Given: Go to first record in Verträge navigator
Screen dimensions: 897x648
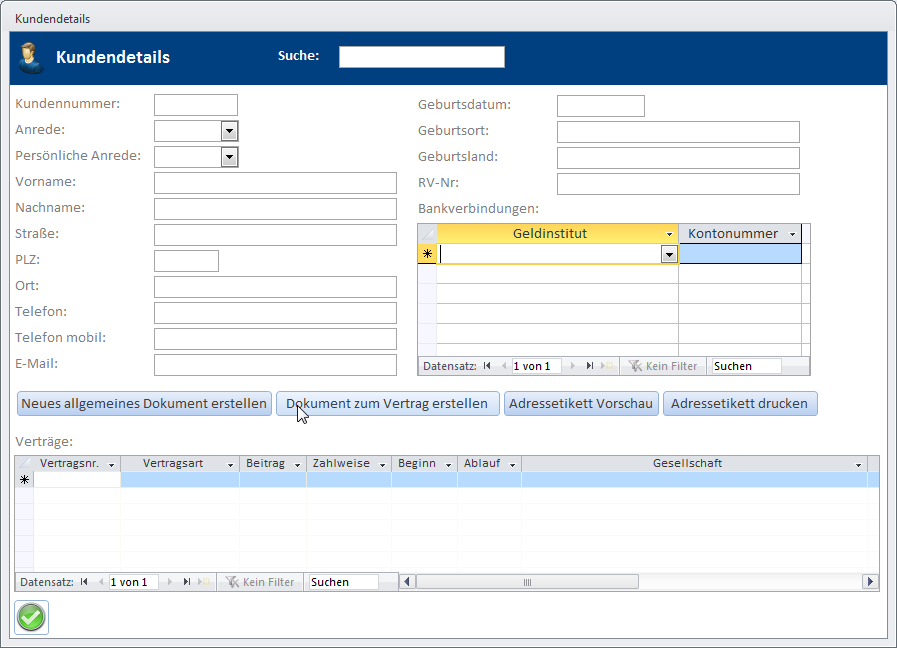Looking at the screenshot, I should click(x=84, y=582).
